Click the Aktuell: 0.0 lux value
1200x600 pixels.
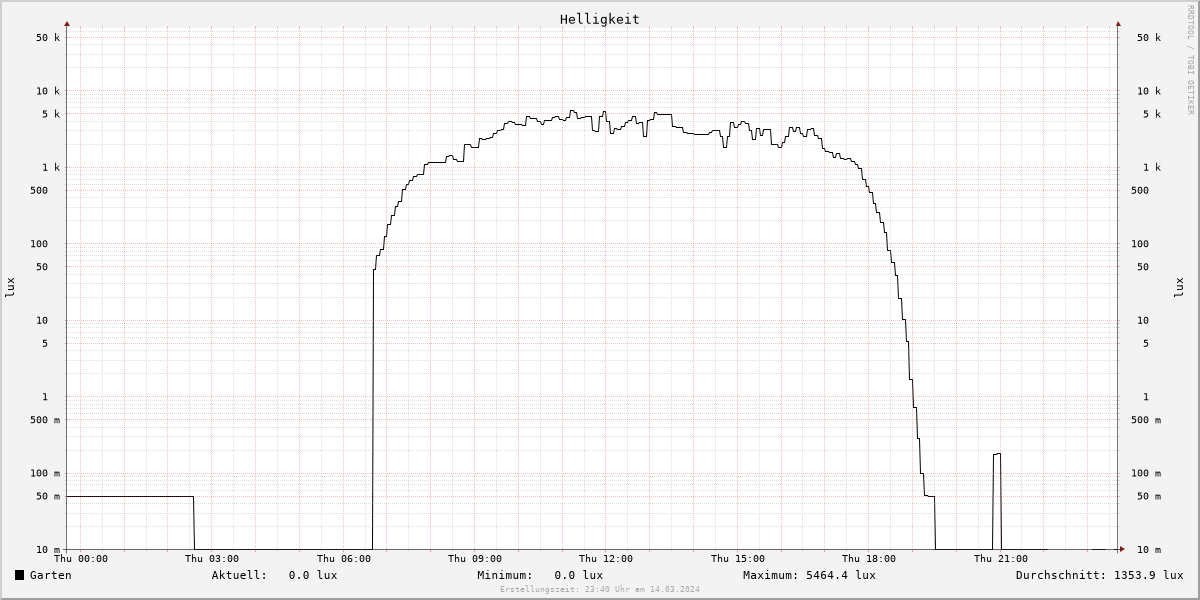coord(275,575)
